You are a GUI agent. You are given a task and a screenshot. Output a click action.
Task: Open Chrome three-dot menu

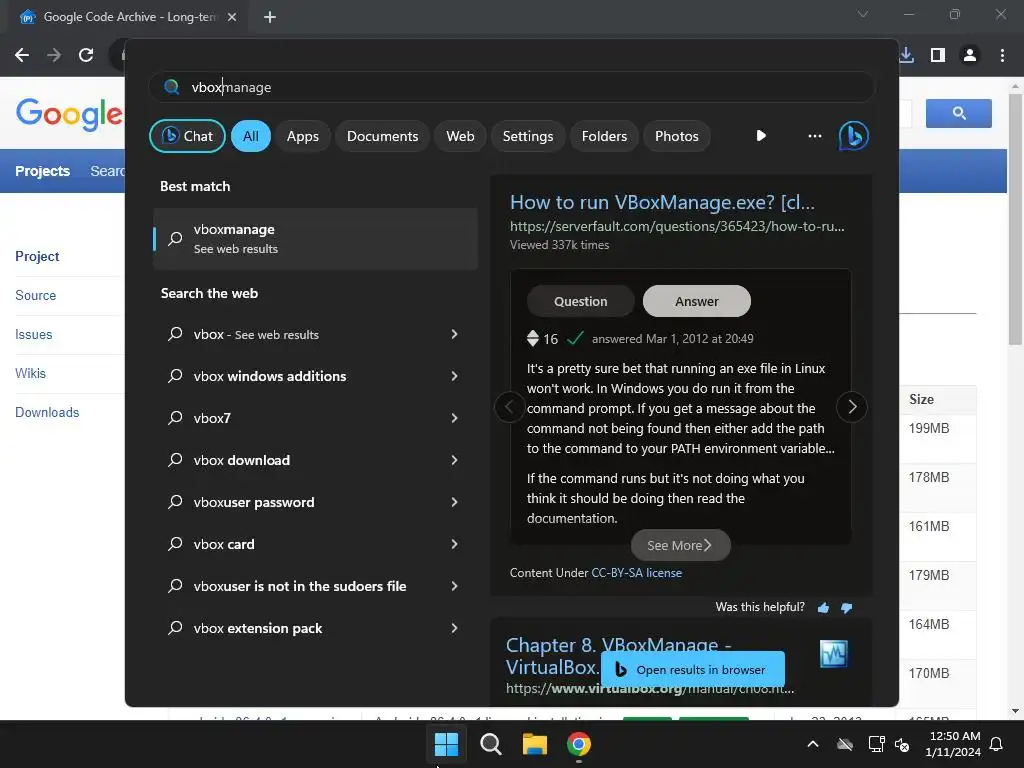click(x=1002, y=55)
